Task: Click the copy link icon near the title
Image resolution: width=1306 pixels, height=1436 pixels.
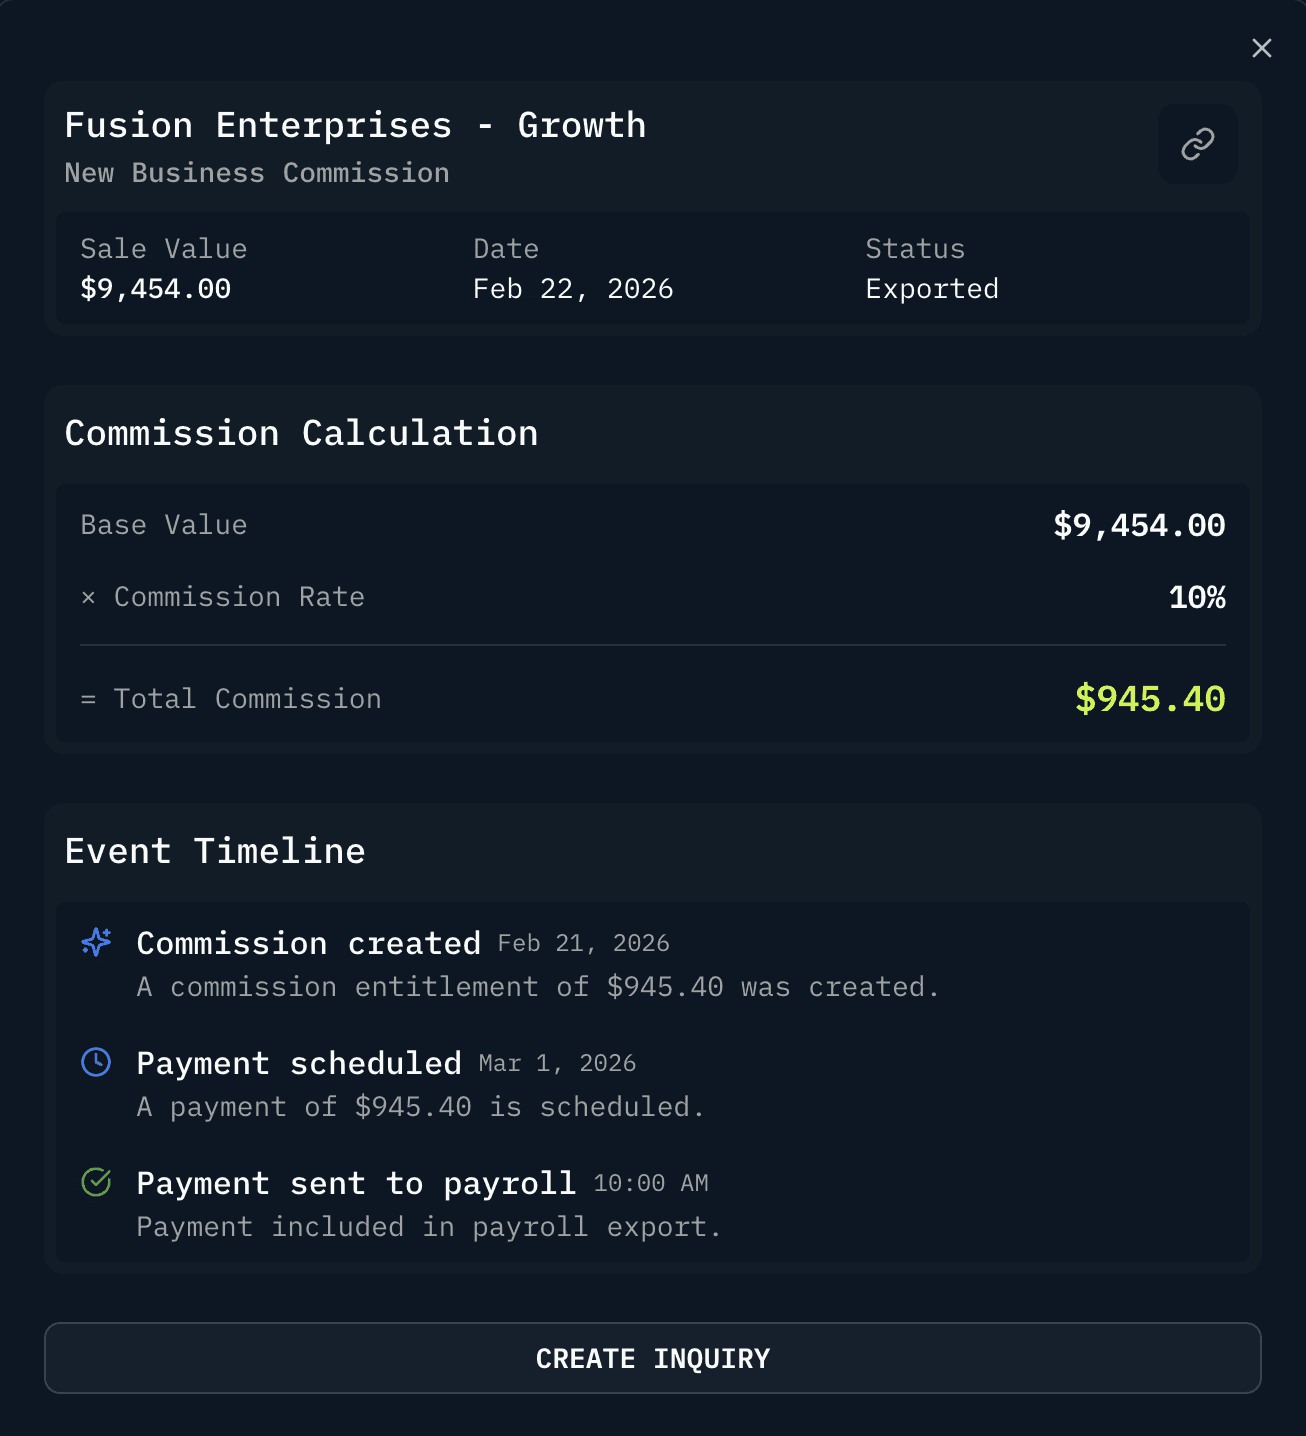Action: (x=1197, y=144)
